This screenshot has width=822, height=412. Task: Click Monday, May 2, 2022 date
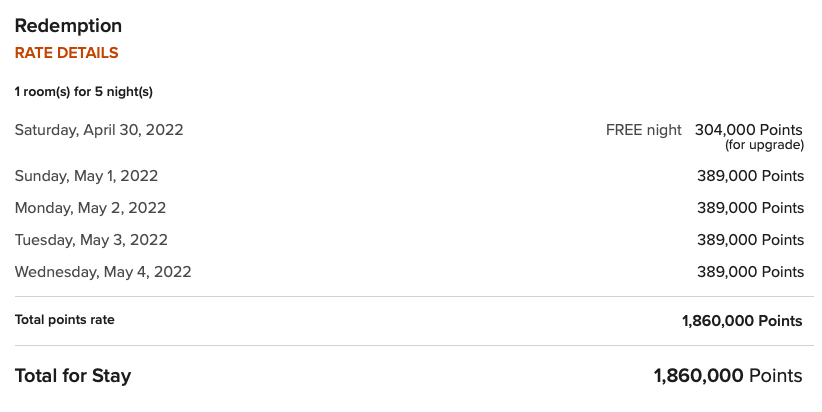pos(90,208)
